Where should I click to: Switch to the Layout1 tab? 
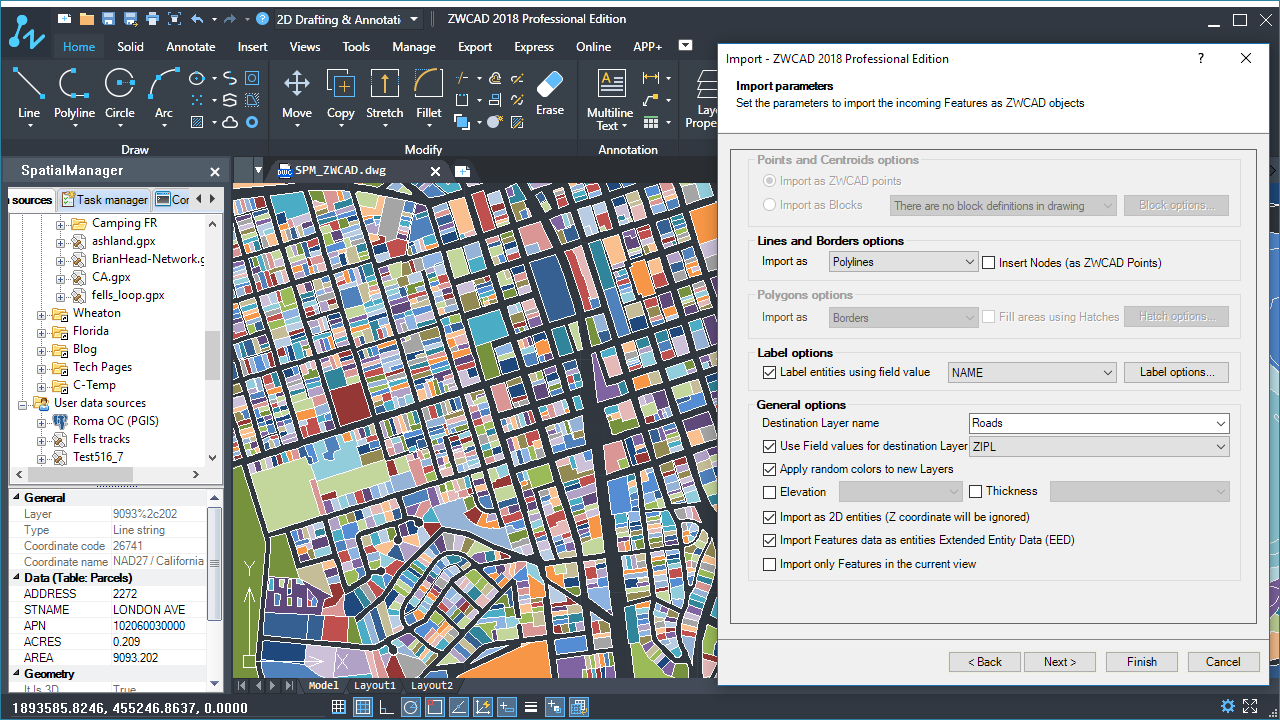pos(374,686)
